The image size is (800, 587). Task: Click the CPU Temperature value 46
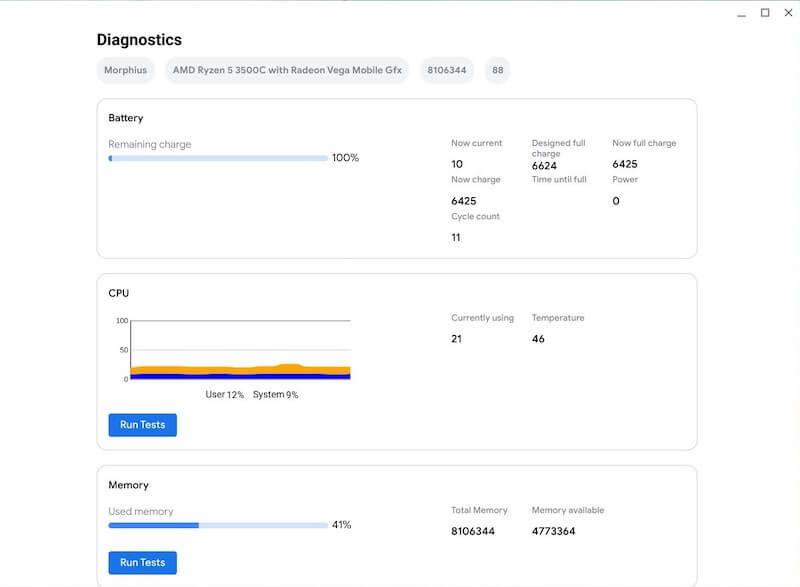coord(538,339)
